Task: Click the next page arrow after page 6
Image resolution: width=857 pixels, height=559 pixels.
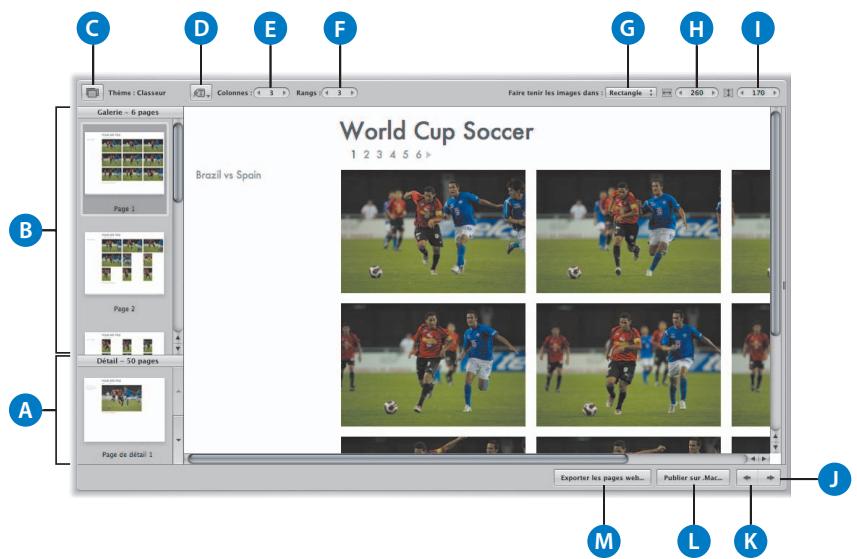Action: click(x=428, y=155)
